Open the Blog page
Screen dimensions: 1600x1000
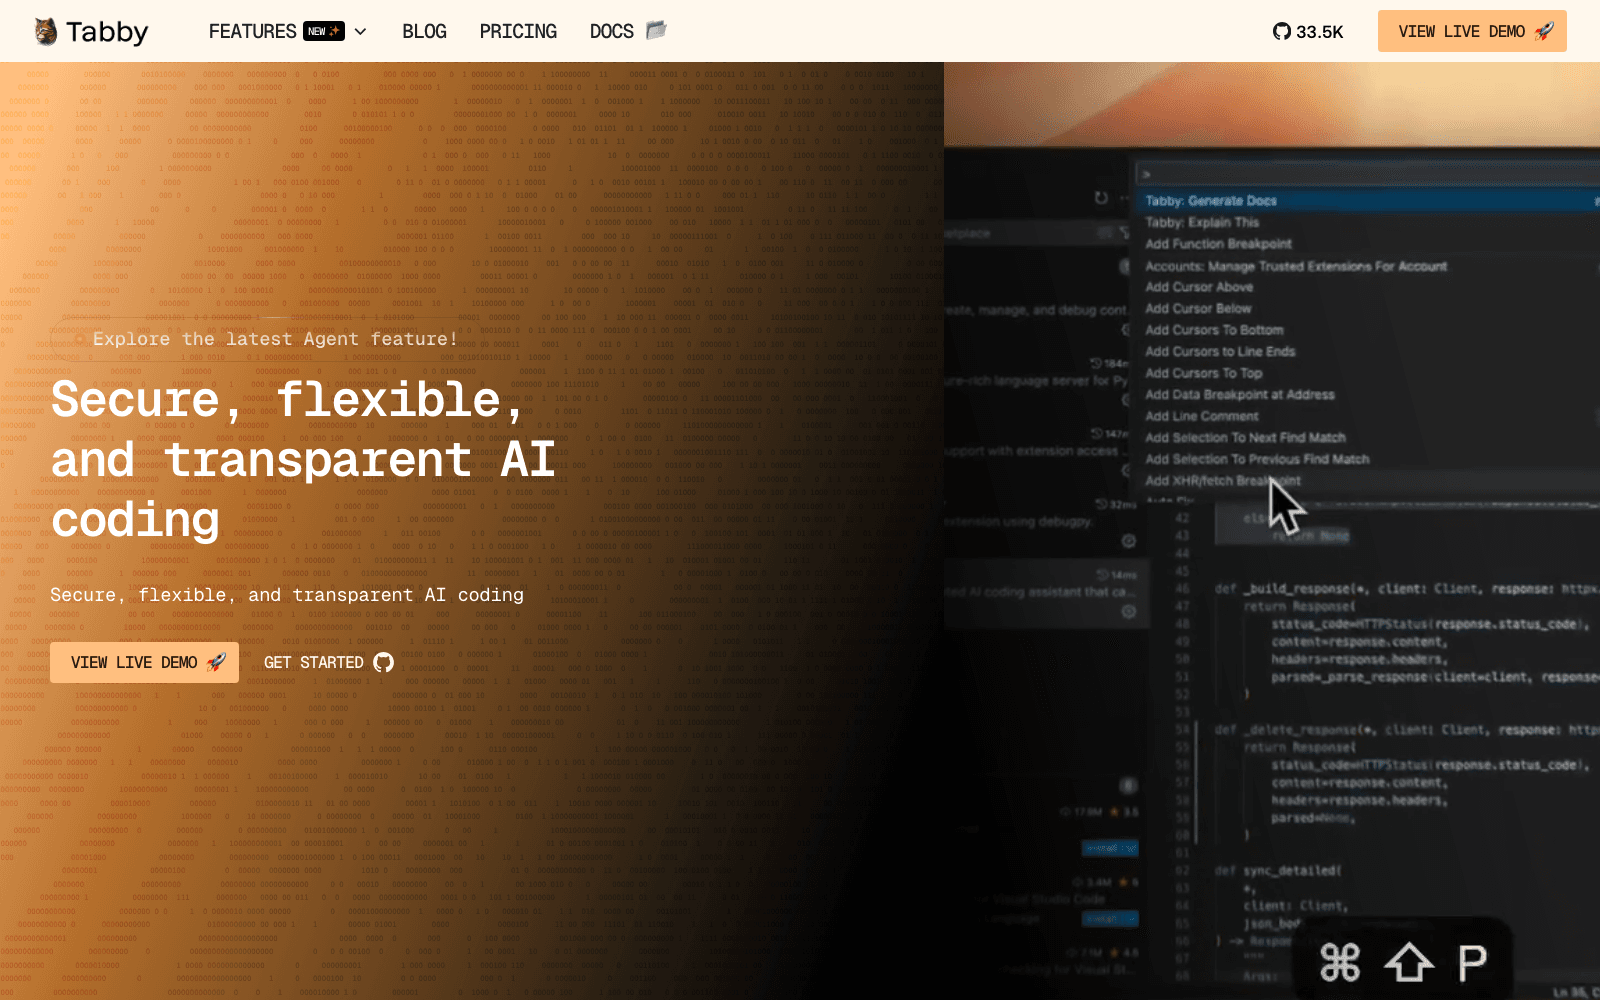[x=424, y=31]
